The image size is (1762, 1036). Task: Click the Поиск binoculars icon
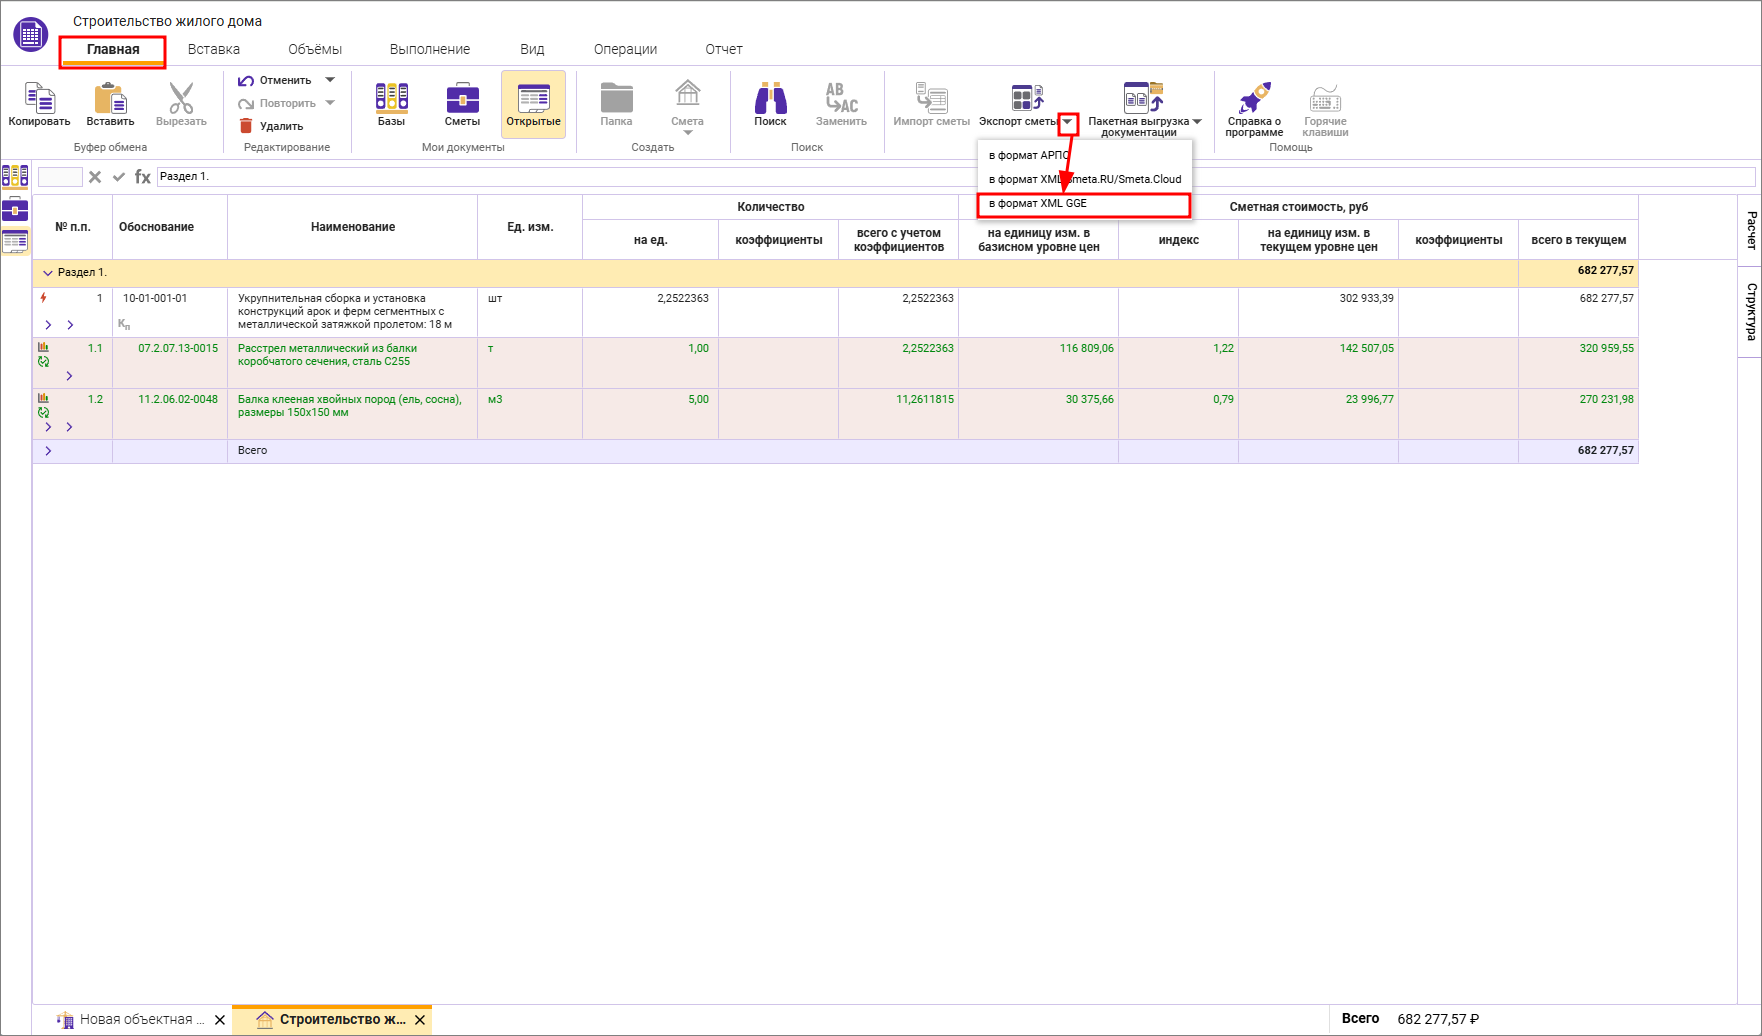click(x=770, y=98)
